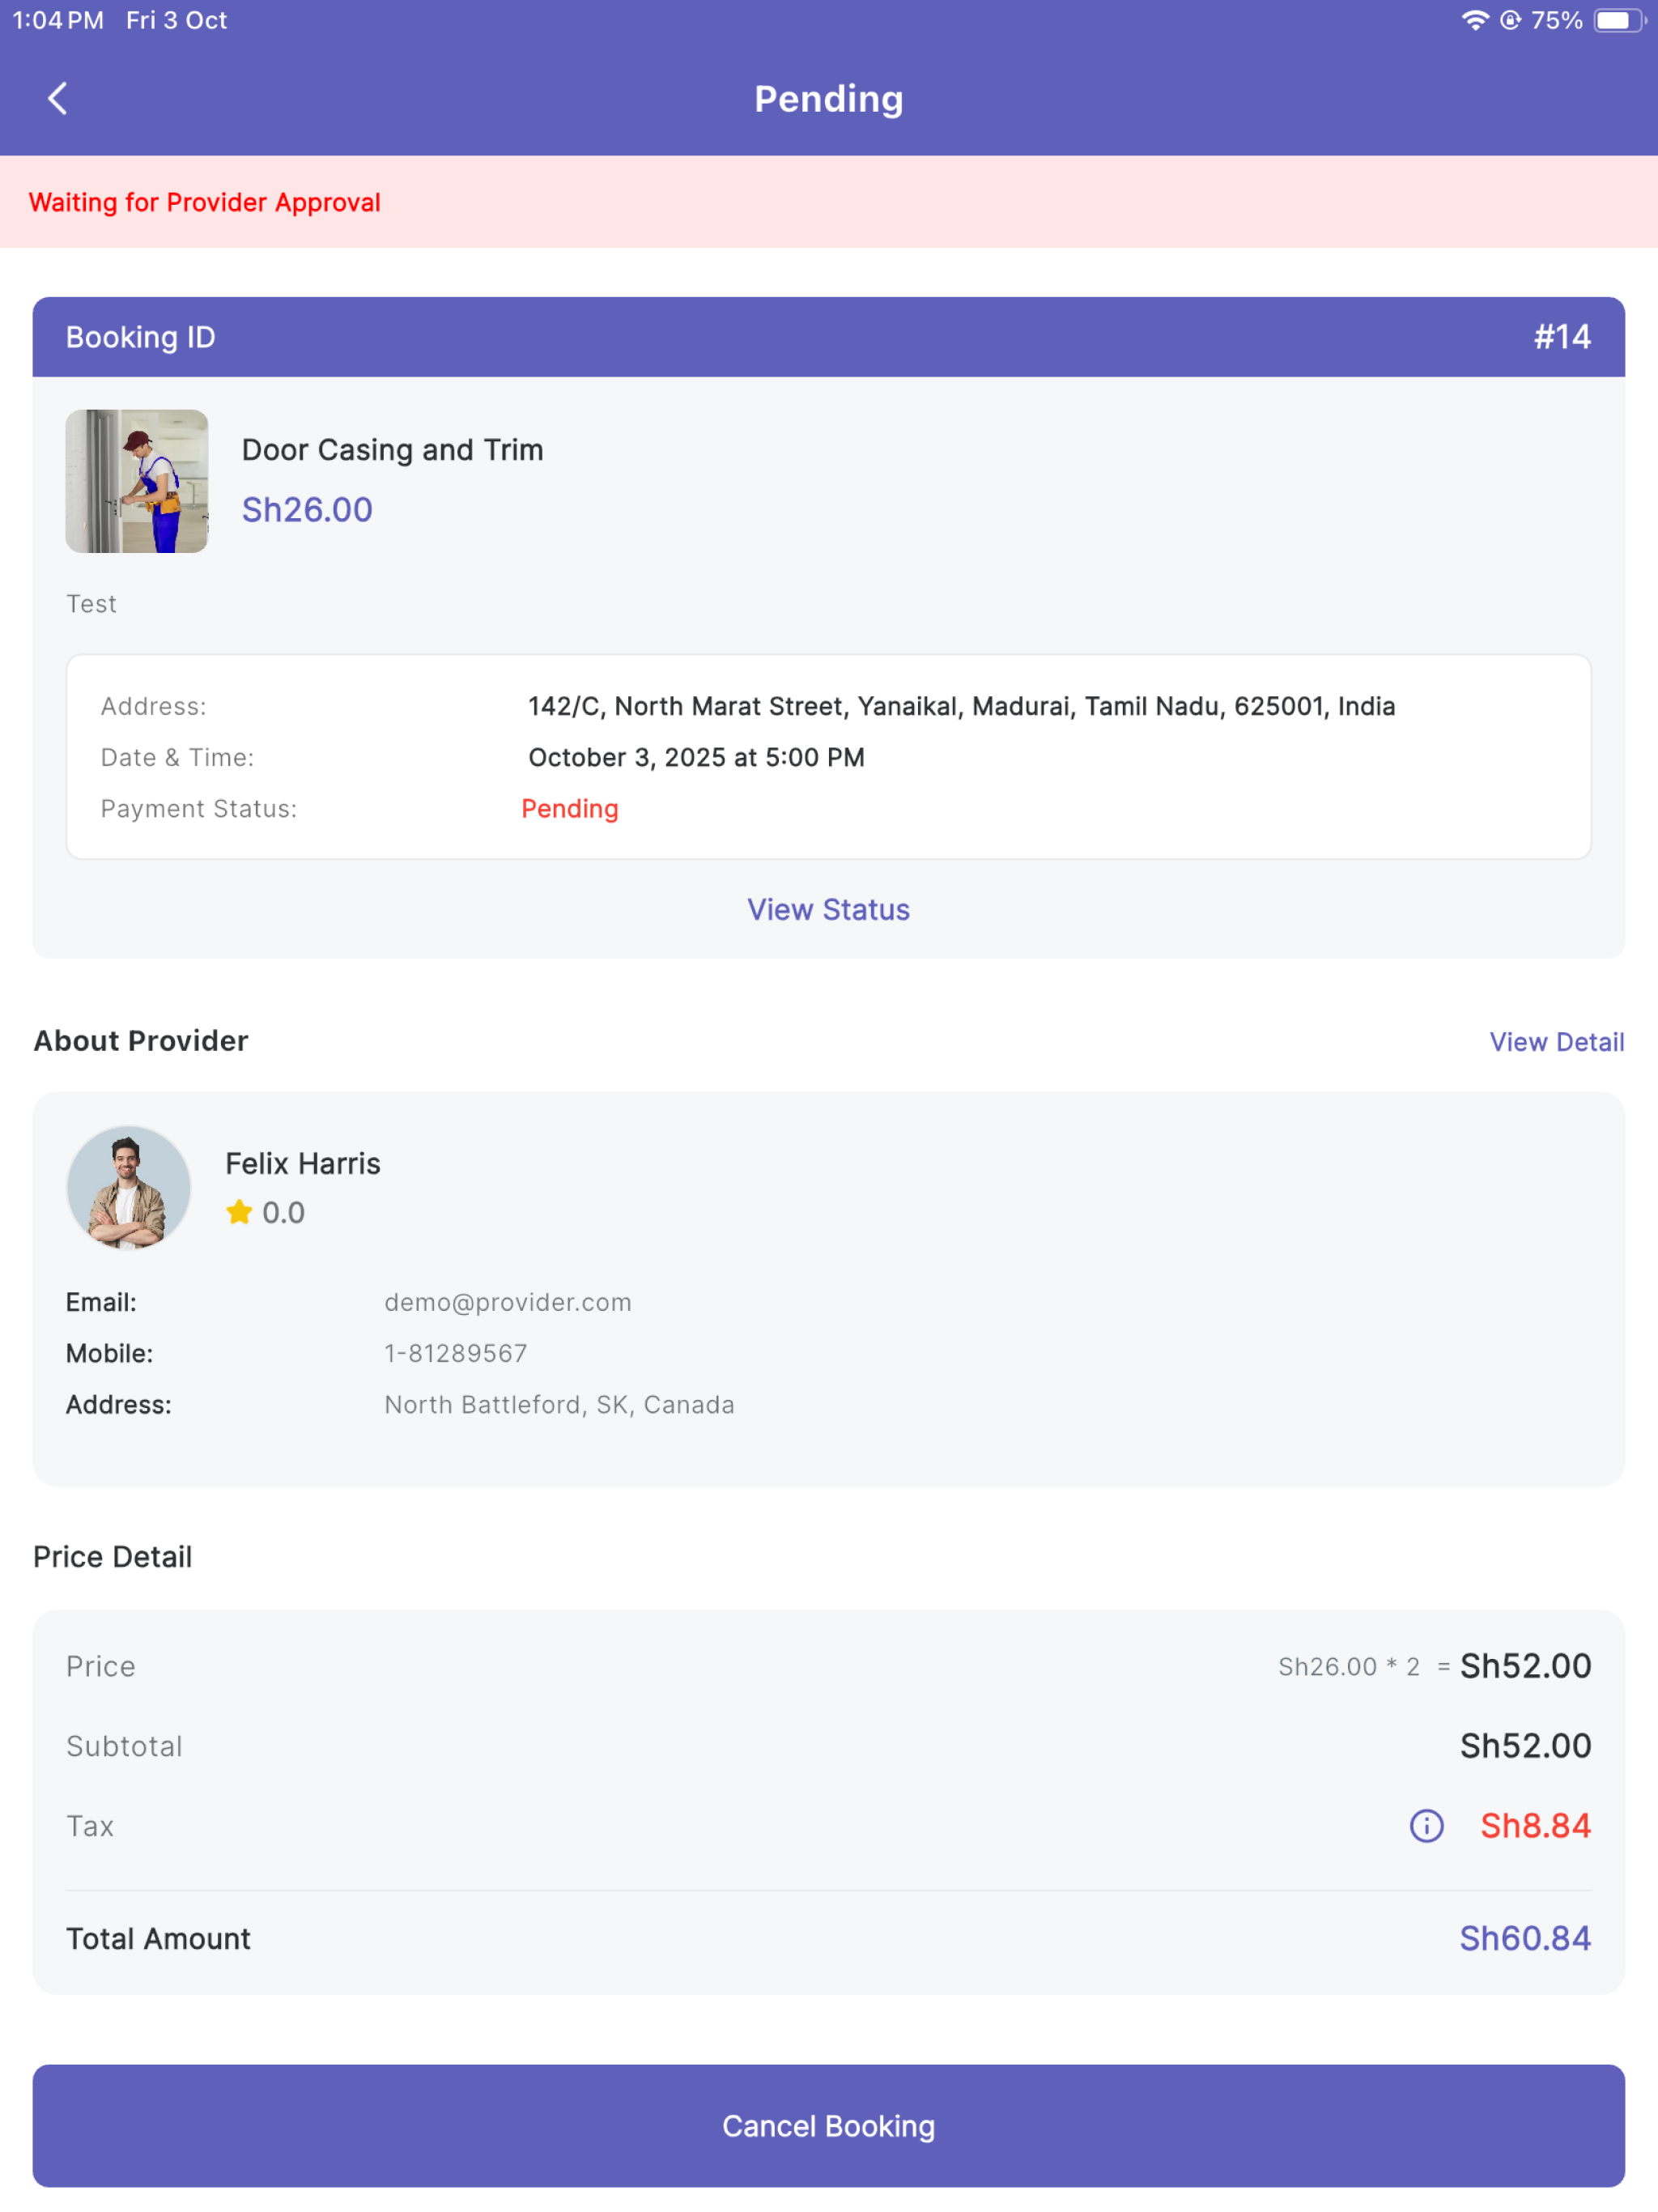
Task: Tap the Fri 3 Oct date
Action: [176, 20]
